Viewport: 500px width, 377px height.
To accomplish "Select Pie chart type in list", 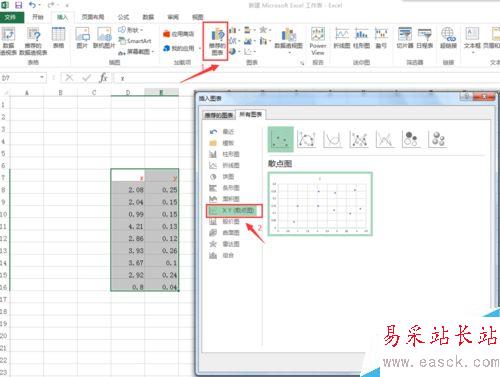I will [222, 177].
